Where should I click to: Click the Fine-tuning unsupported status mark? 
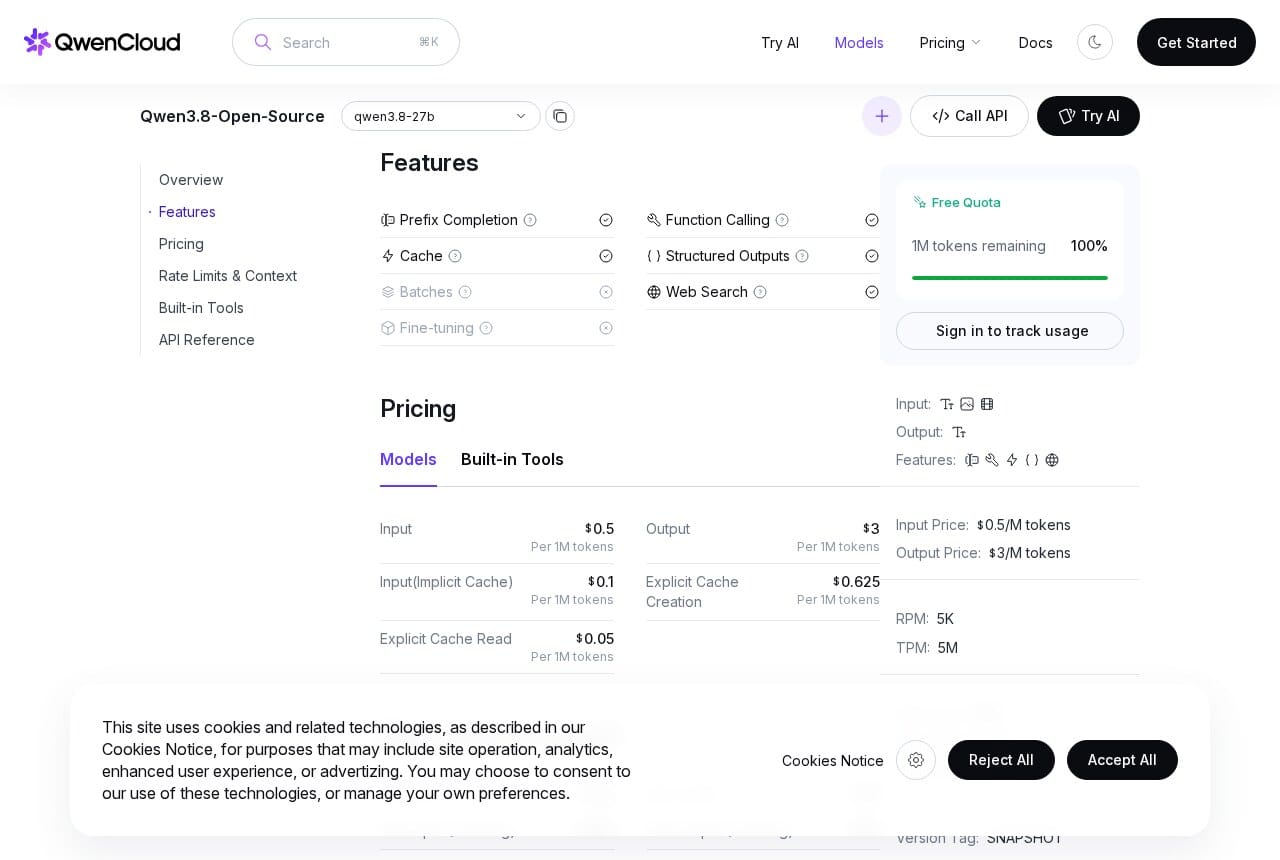(606, 328)
